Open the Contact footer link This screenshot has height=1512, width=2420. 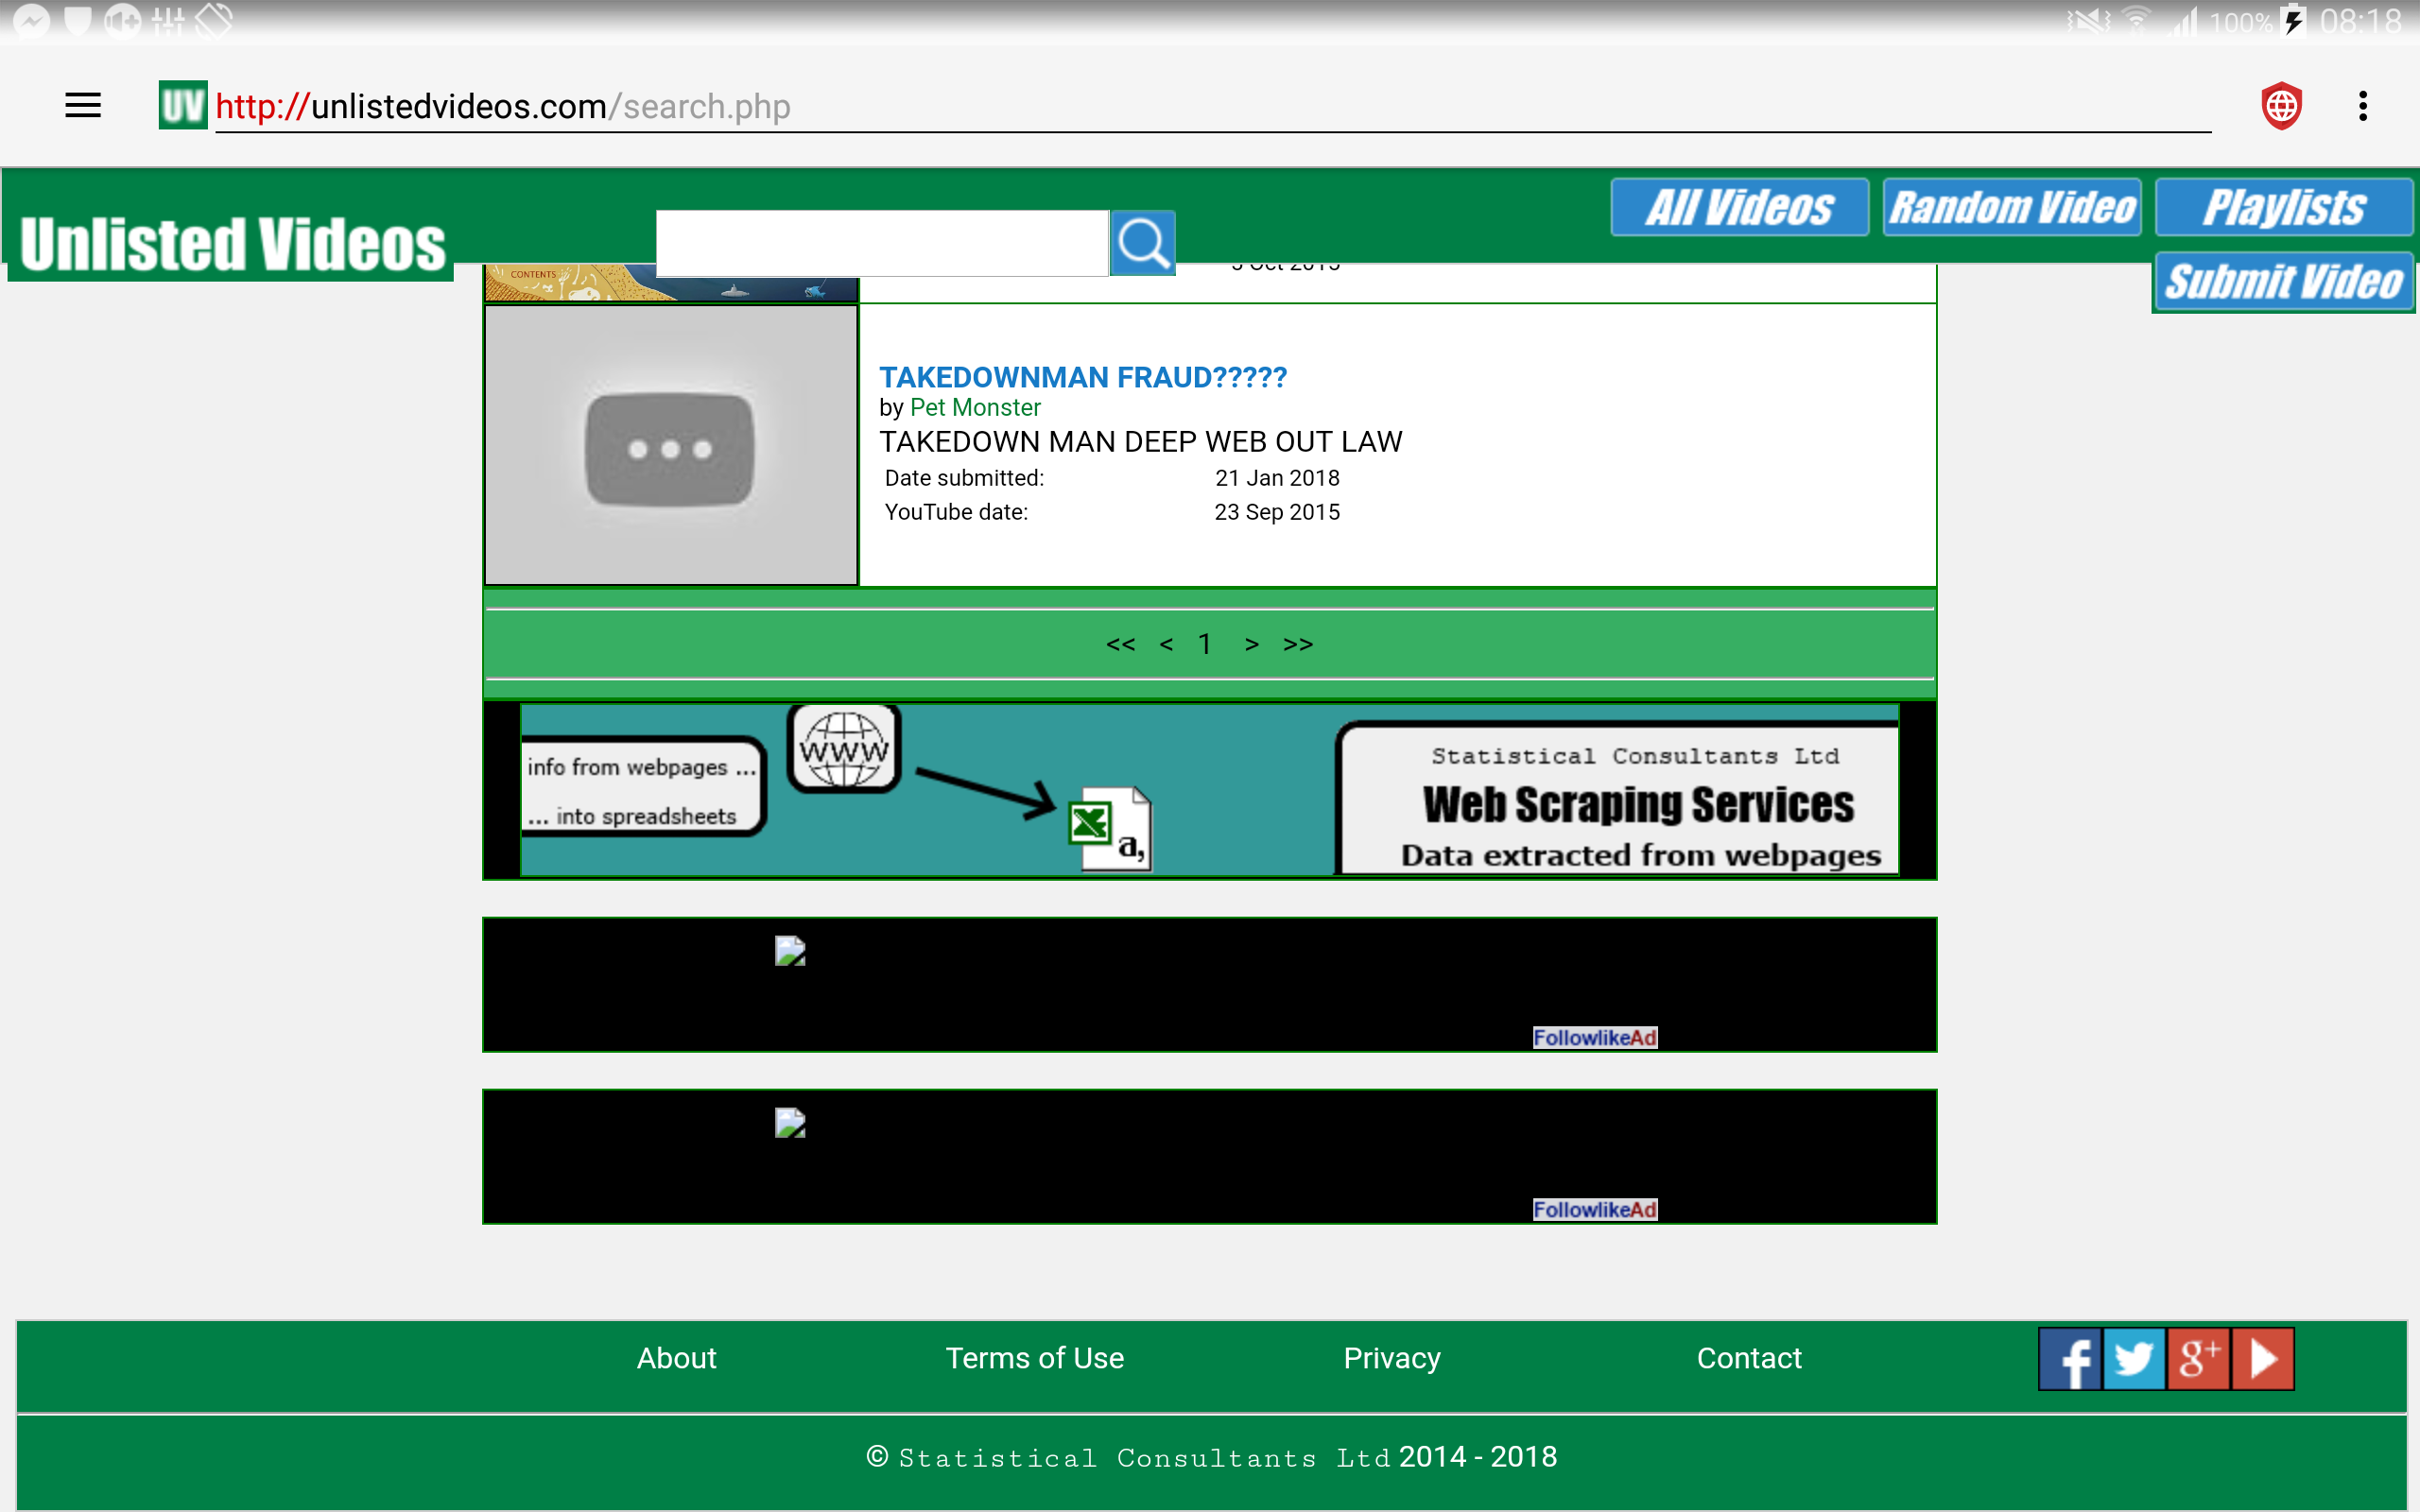pyautogui.click(x=1749, y=1358)
